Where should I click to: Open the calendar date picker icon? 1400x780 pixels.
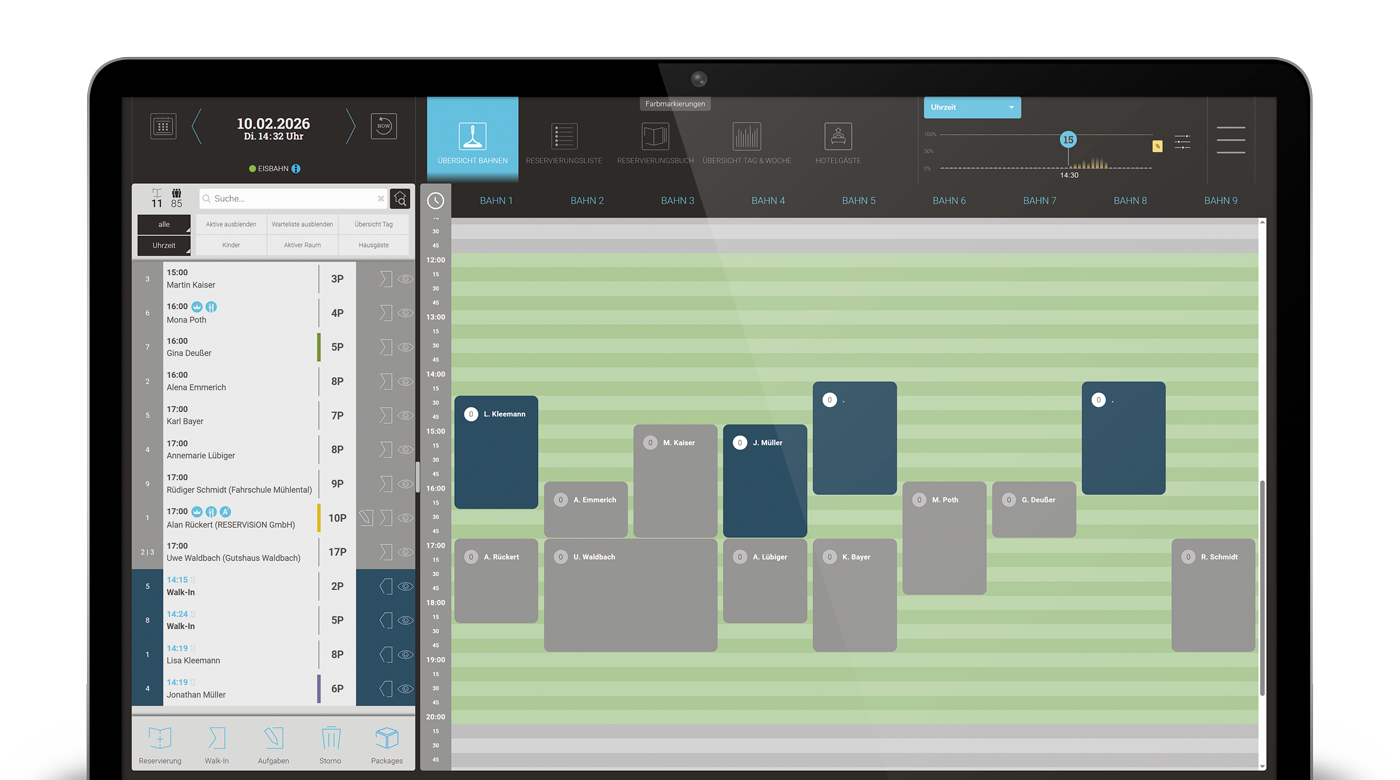(x=163, y=126)
